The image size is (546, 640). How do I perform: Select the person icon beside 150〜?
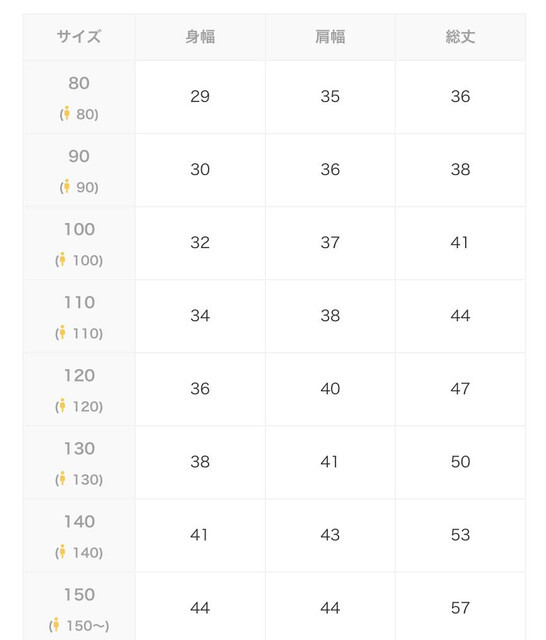[x=56, y=624]
